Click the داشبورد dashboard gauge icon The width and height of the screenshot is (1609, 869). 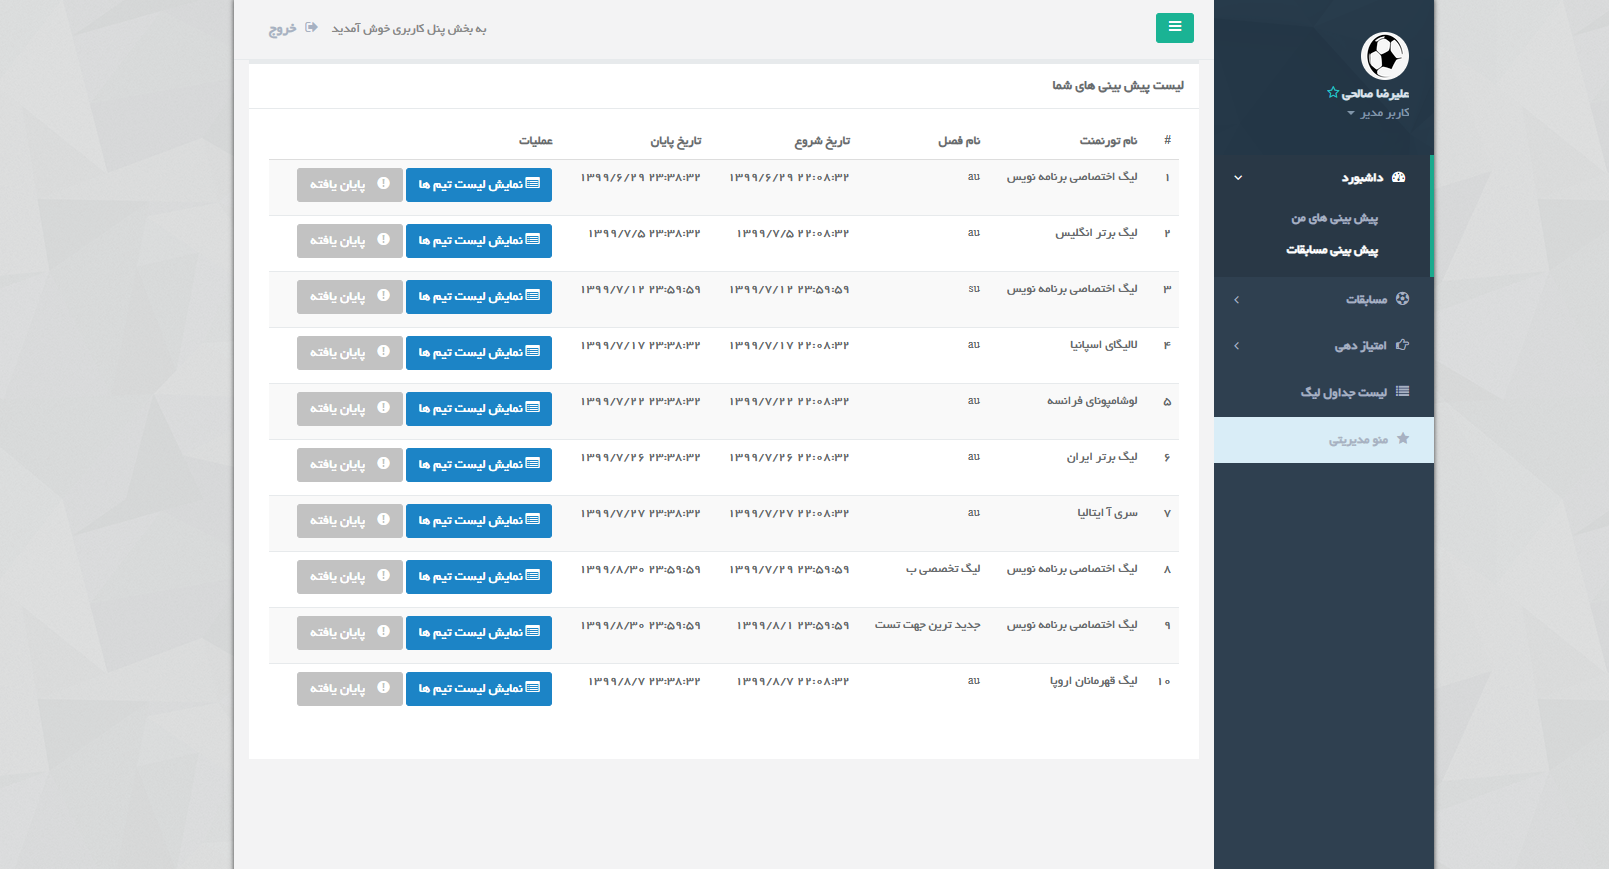pyautogui.click(x=1399, y=177)
